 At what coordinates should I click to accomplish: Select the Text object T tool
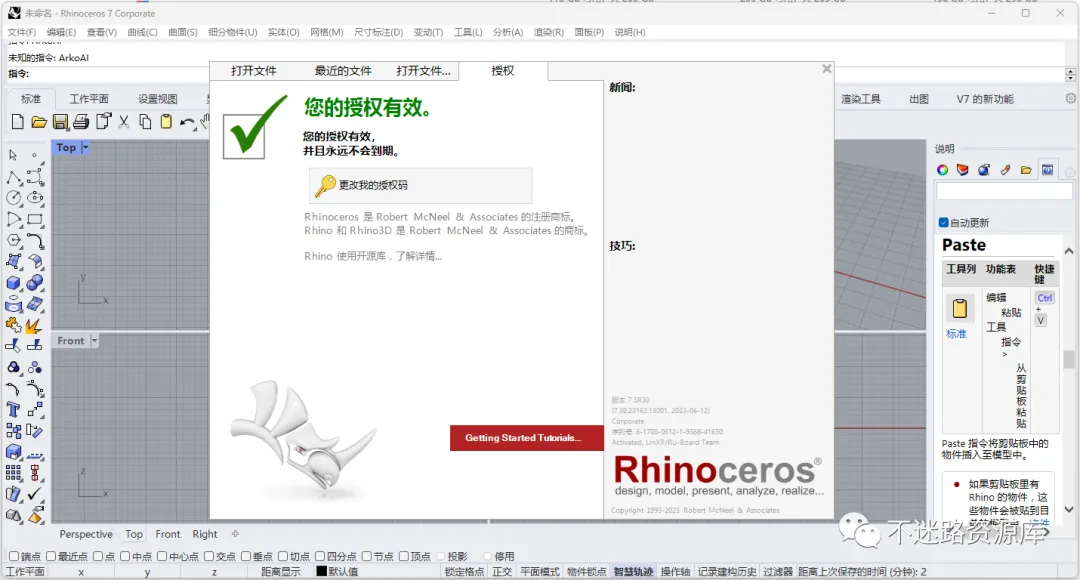(x=13, y=410)
